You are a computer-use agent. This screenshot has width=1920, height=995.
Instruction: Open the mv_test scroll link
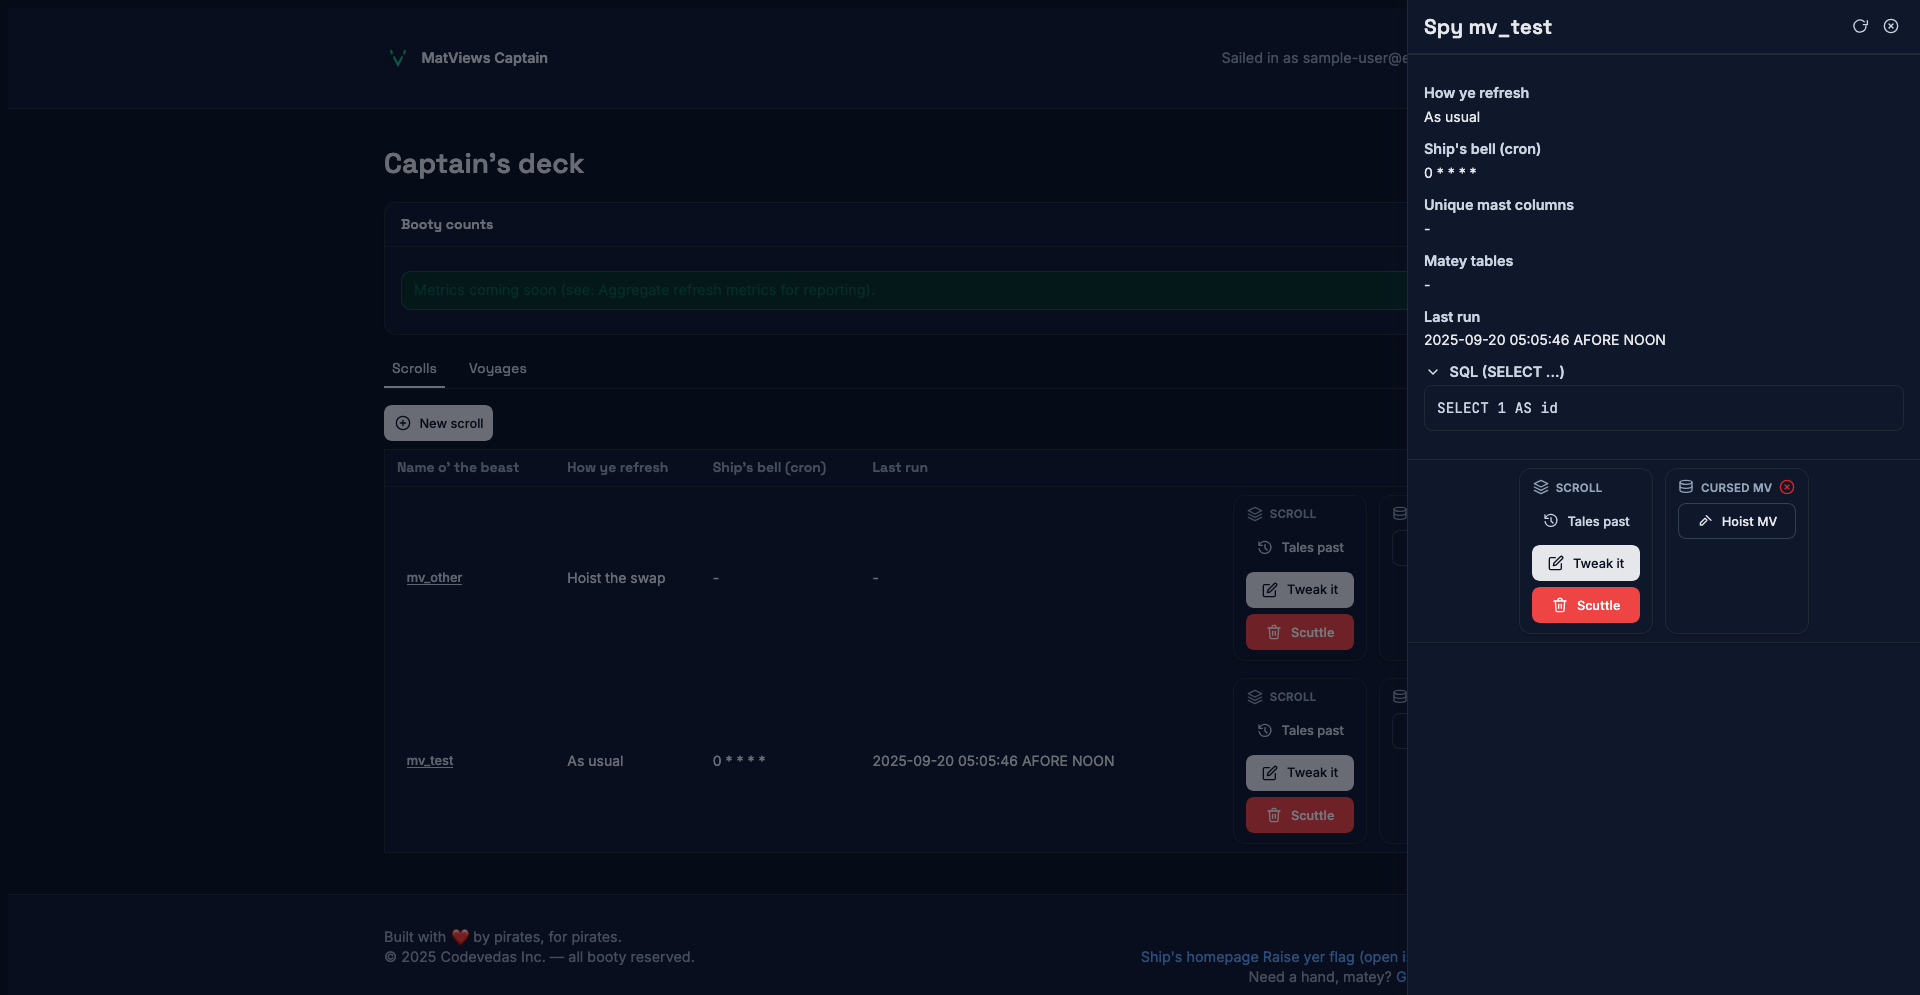click(429, 761)
